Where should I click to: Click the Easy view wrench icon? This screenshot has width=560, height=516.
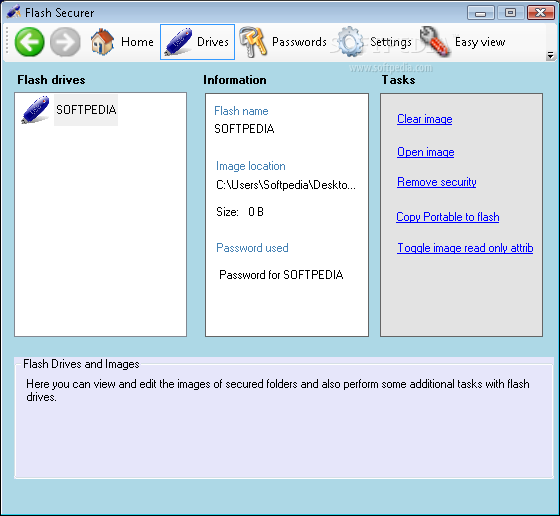click(435, 42)
